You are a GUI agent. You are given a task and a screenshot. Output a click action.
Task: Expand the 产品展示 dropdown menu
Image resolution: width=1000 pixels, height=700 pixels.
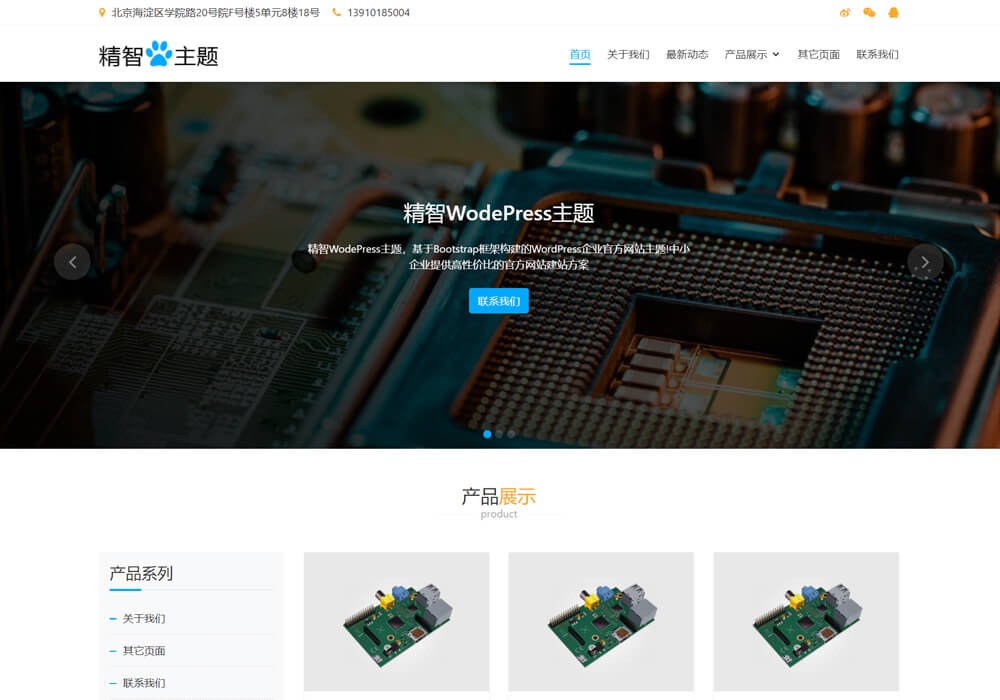pyautogui.click(x=751, y=54)
